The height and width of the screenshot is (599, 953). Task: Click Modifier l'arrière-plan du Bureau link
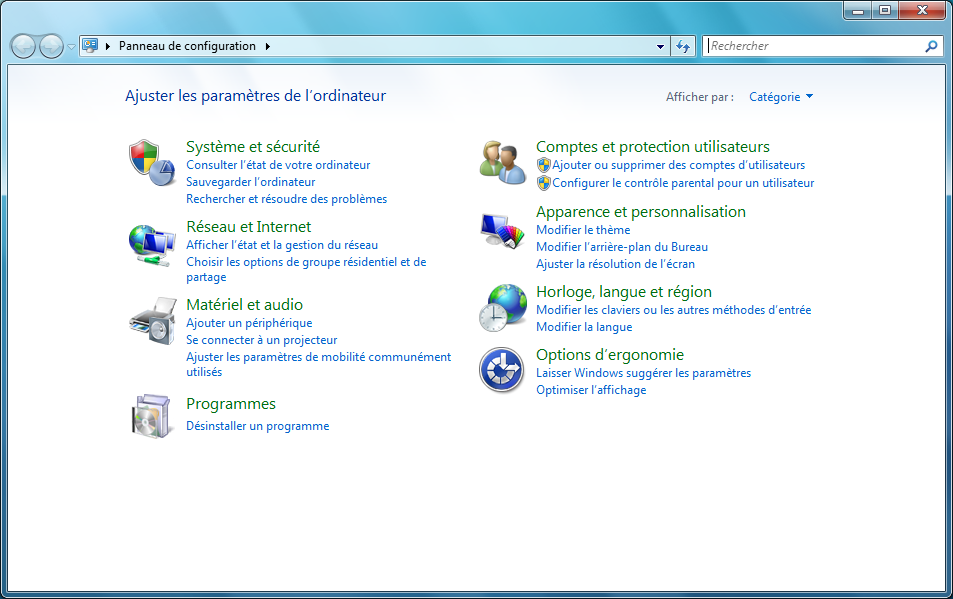pos(622,247)
